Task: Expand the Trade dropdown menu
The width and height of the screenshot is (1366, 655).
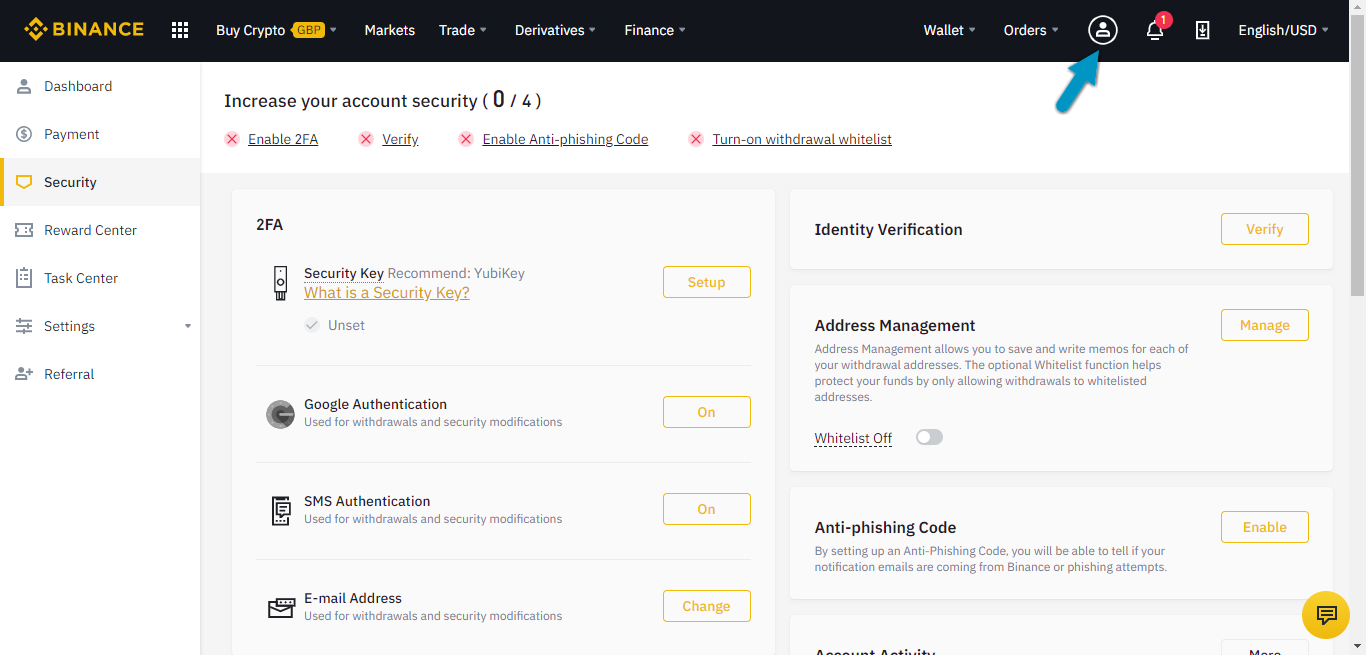Action: coord(463,30)
